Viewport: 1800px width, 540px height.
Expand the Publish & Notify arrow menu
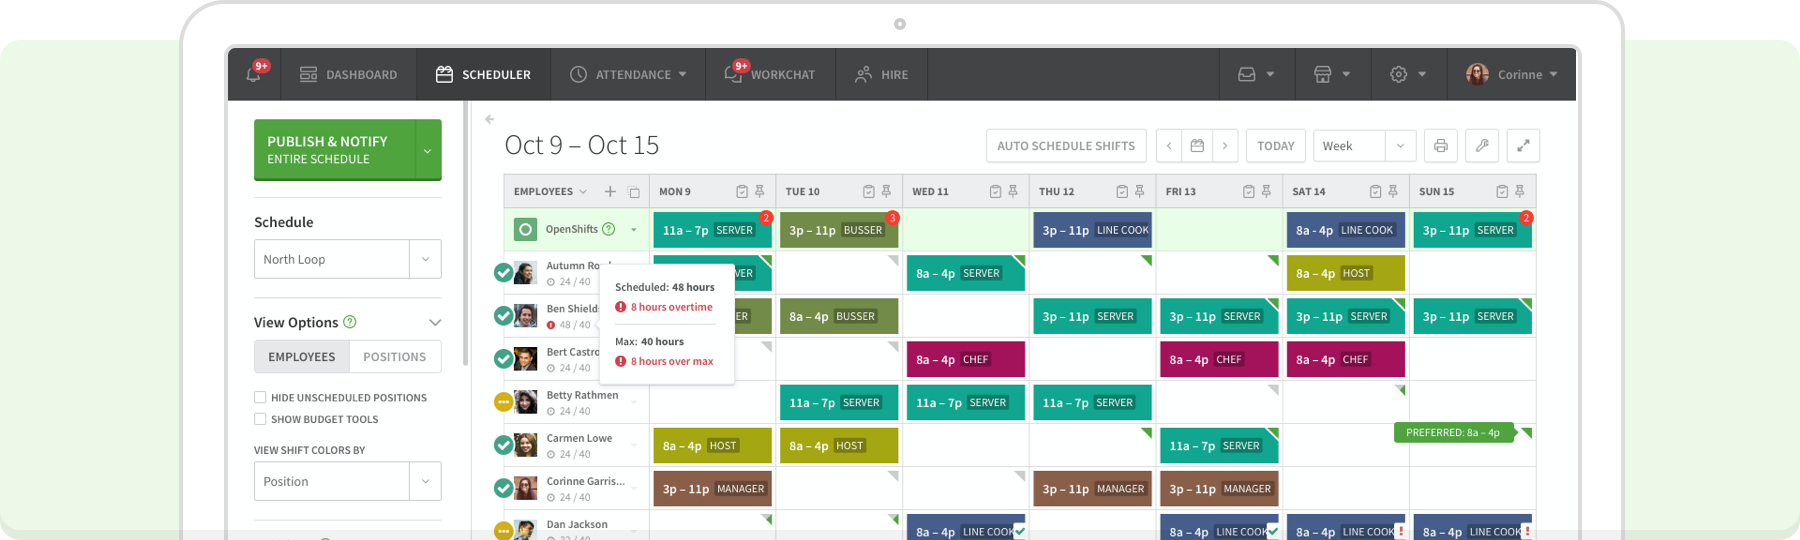click(x=428, y=151)
